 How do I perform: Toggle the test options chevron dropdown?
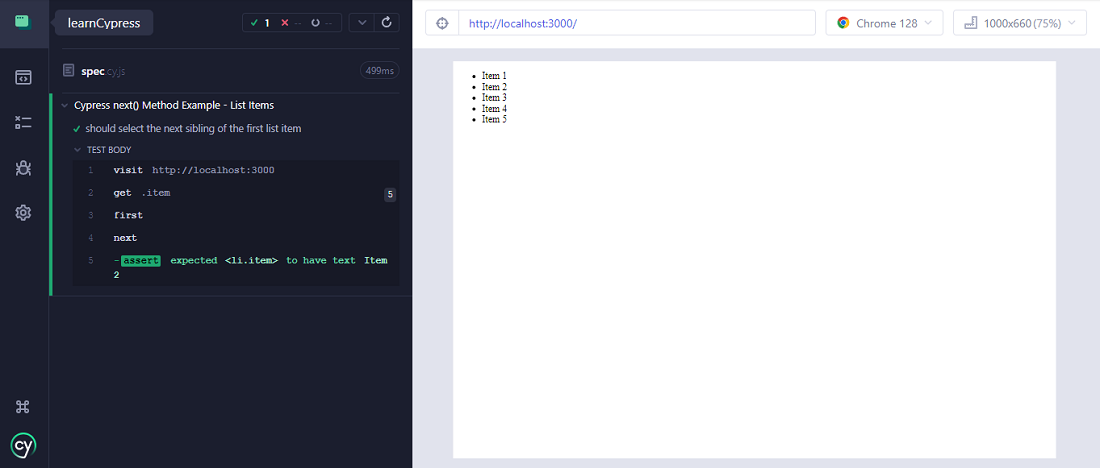pos(361,22)
